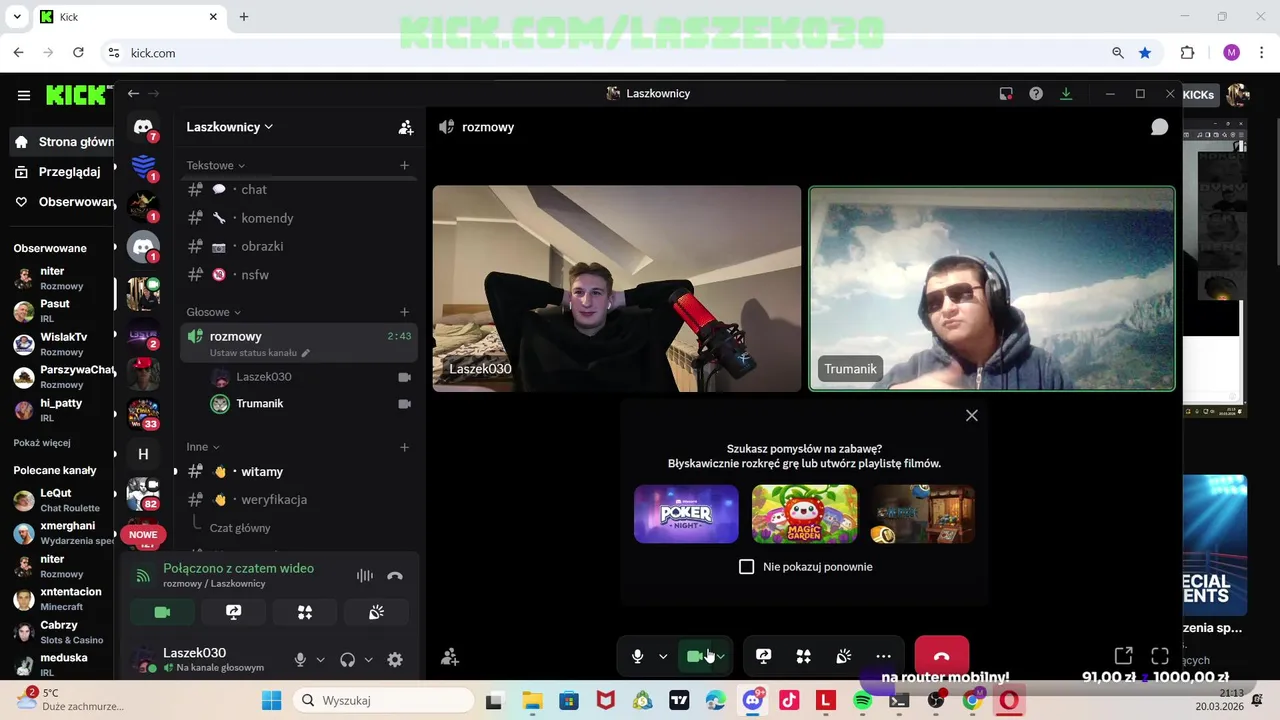Open more options three dots in call bar
Viewport: 1280px width, 720px height.
coord(883,656)
